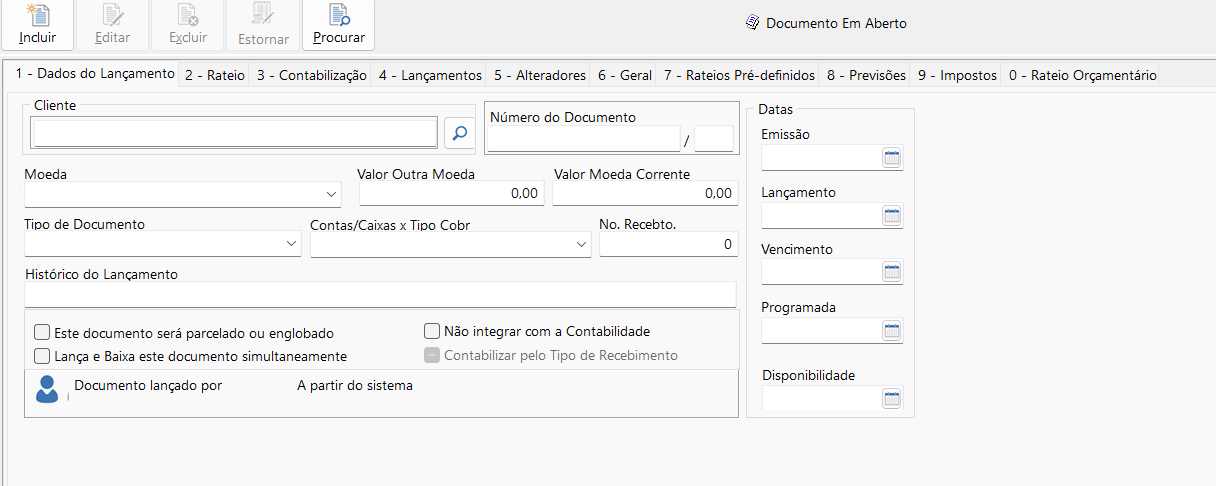This screenshot has height=486, width=1216.
Task: Open the Lançamento date calendar icon
Action: tap(892, 216)
